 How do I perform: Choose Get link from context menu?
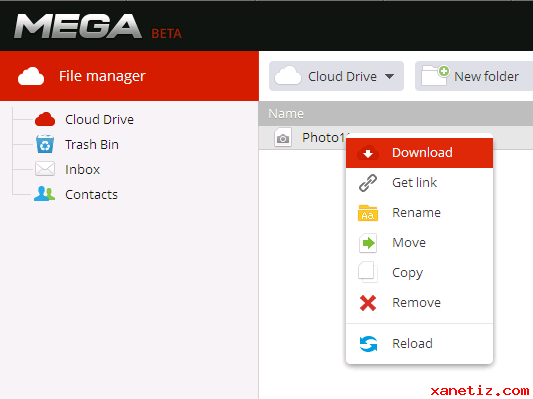pos(419,183)
